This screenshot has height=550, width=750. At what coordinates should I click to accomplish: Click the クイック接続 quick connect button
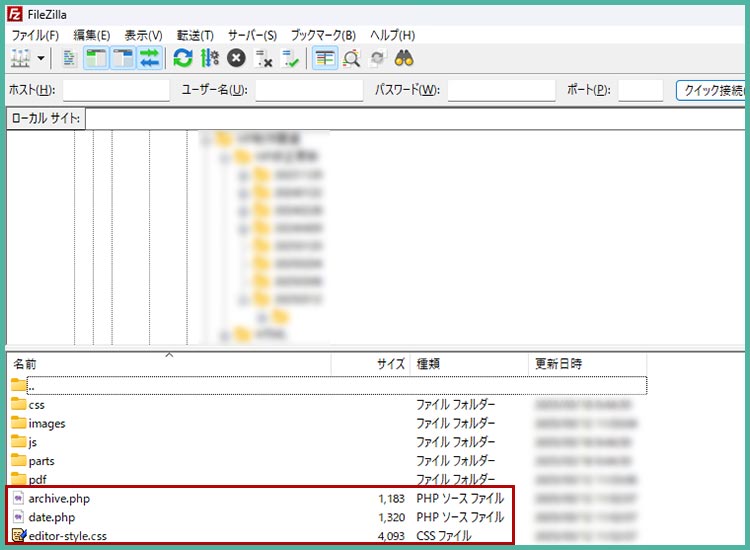(x=712, y=90)
